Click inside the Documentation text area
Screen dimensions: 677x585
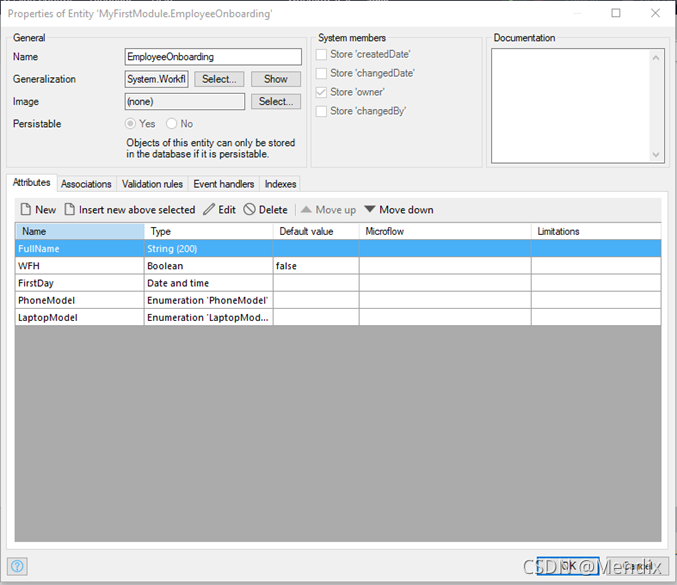click(570, 106)
